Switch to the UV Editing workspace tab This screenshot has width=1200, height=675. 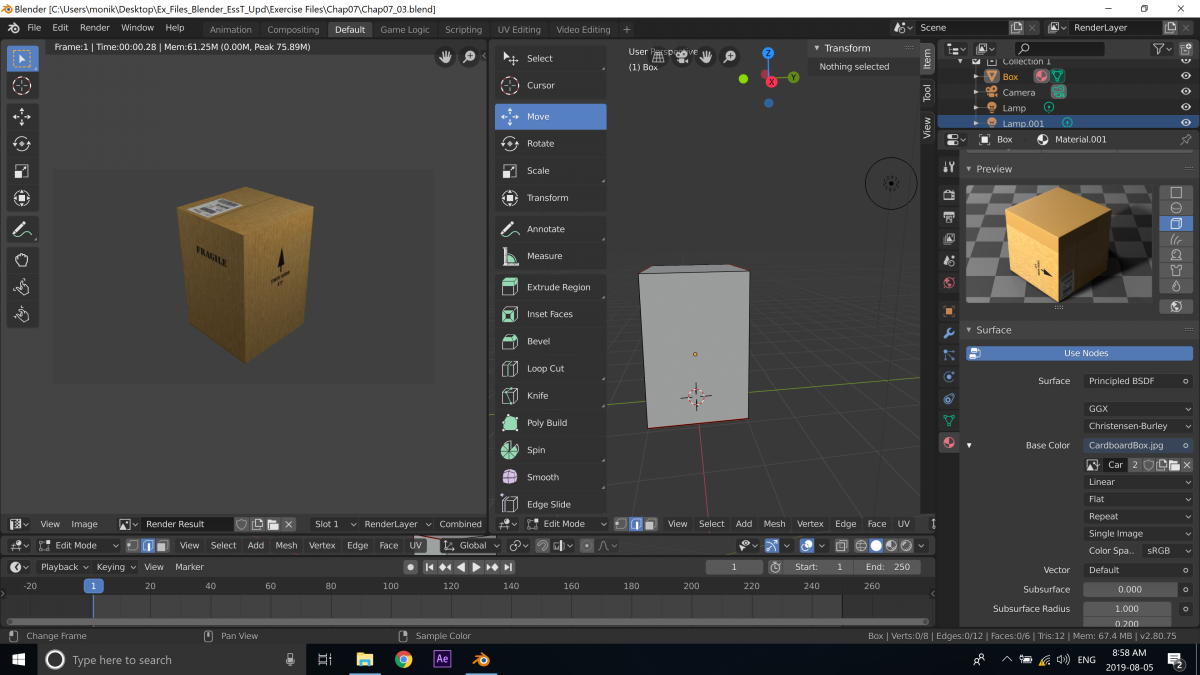point(519,29)
